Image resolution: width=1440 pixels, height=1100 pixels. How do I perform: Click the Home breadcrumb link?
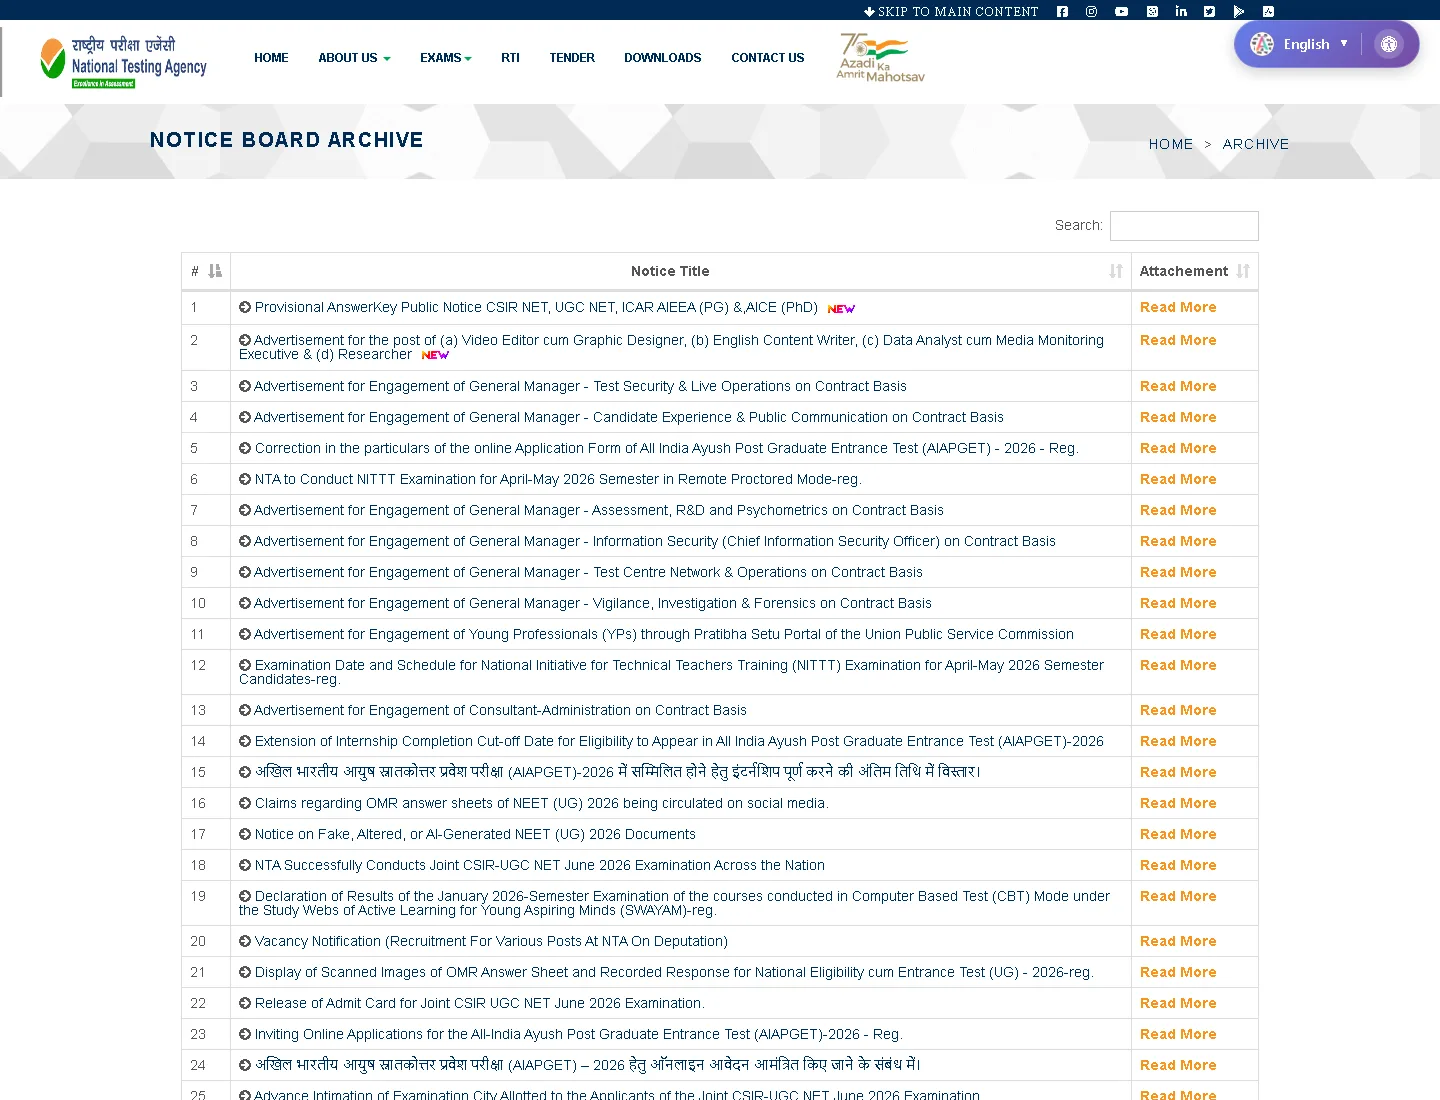[x=1171, y=144]
